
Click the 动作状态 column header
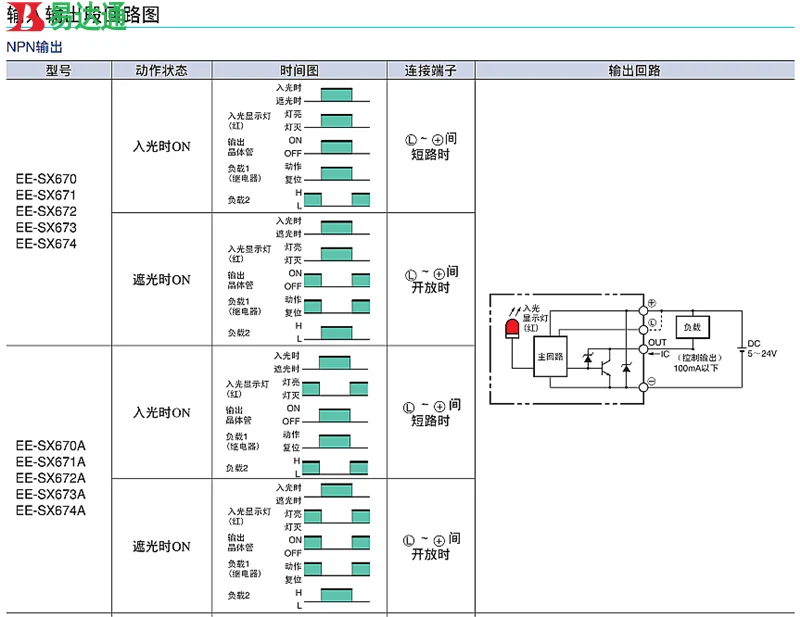pyautogui.click(x=161, y=70)
